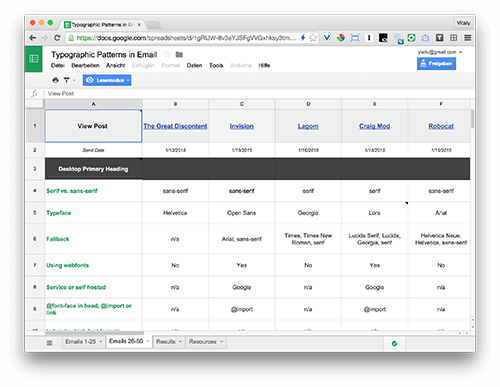Reload the page with refresh icon
The image size is (500, 387).
57,38
